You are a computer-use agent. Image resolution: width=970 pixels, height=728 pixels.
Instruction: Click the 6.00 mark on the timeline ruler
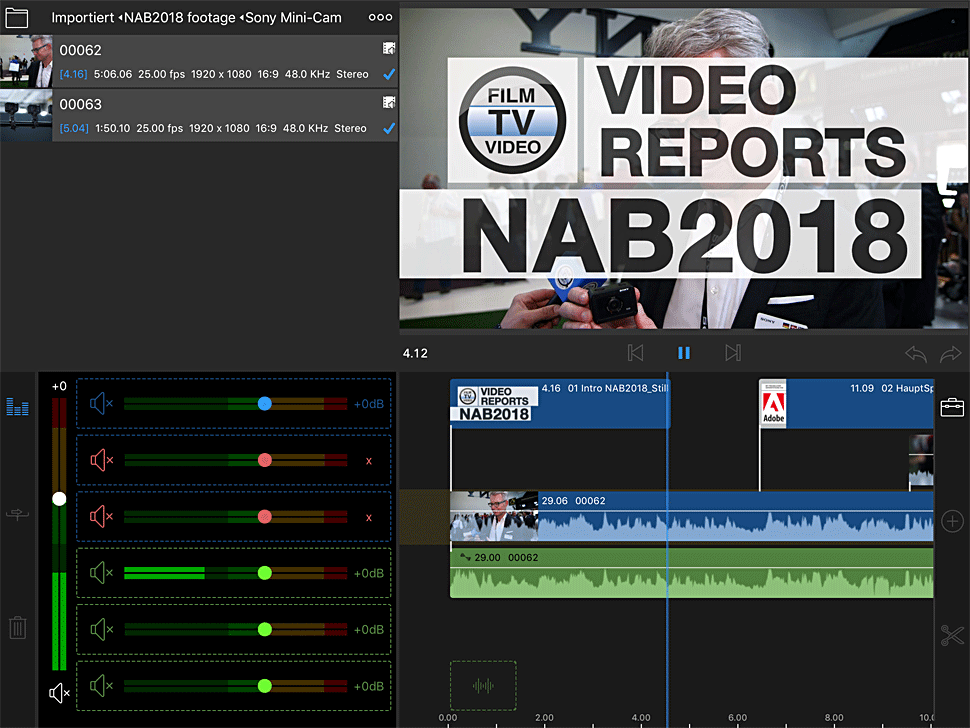[737, 717]
